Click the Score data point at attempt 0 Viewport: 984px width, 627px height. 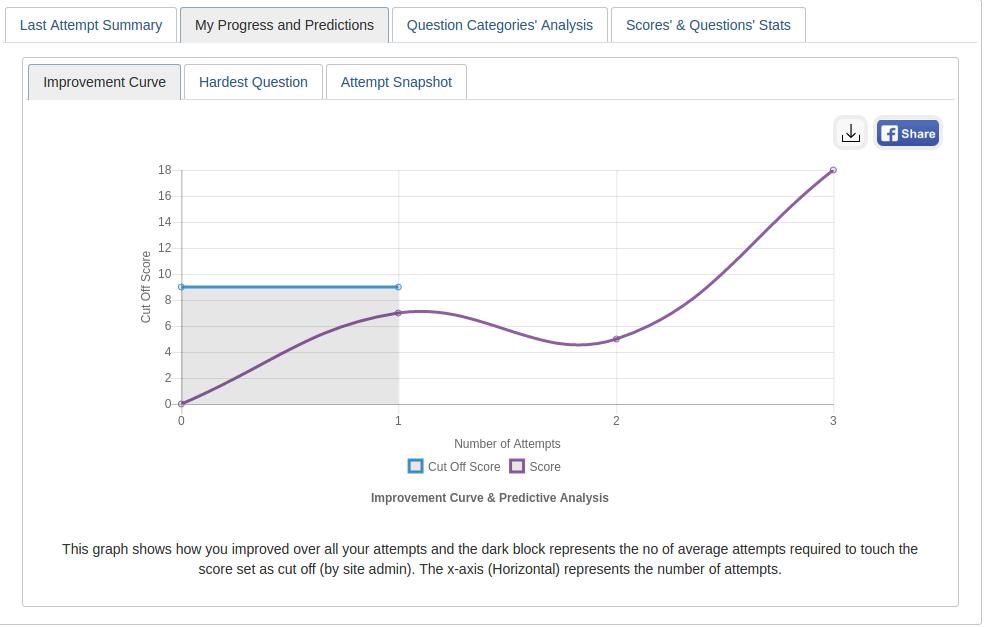pyautogui.click(x=181, y=404)
